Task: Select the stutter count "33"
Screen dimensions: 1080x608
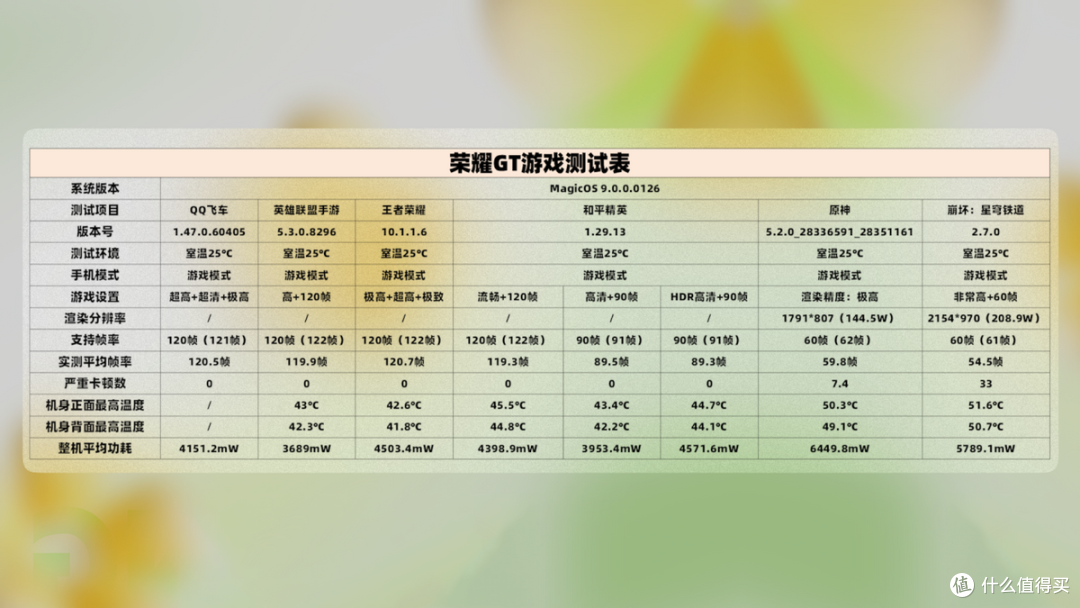Action: [986, 384]
